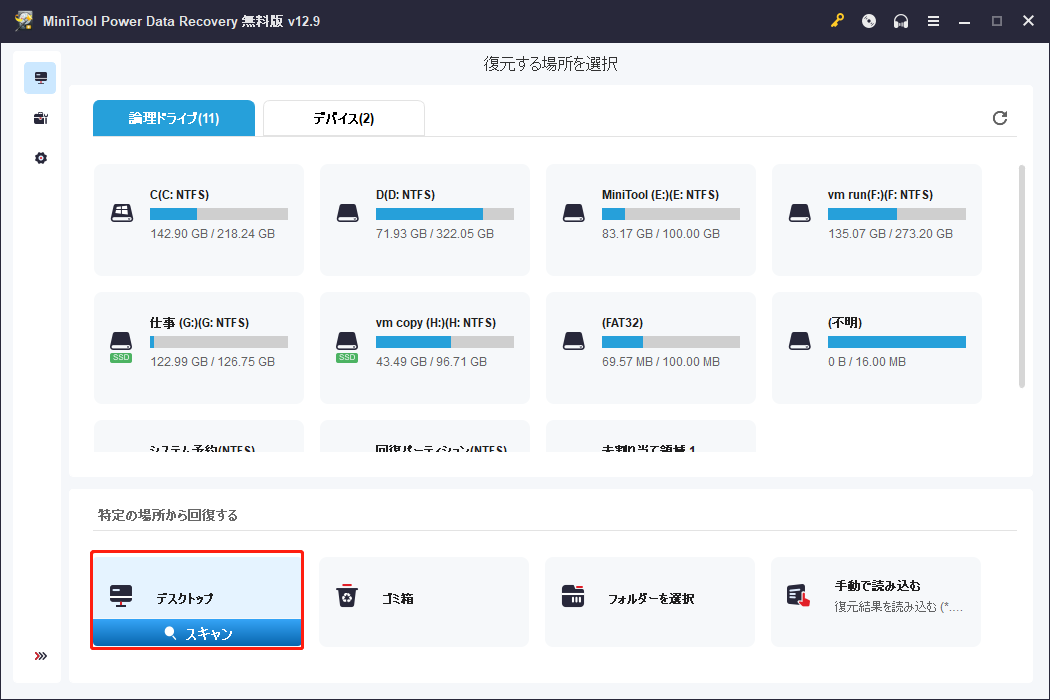
Task: Click MiniTool (E:)(E: NTFS) label
Action: 660,194
